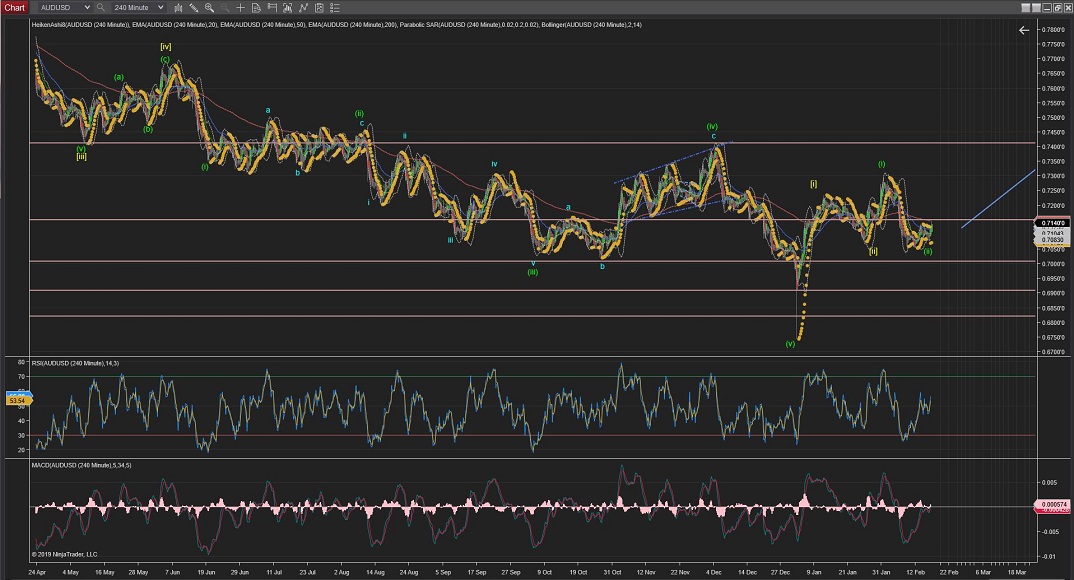Select the Chart tab
1074x580 pixels.
pyautogui.click(x=14, y=8)
